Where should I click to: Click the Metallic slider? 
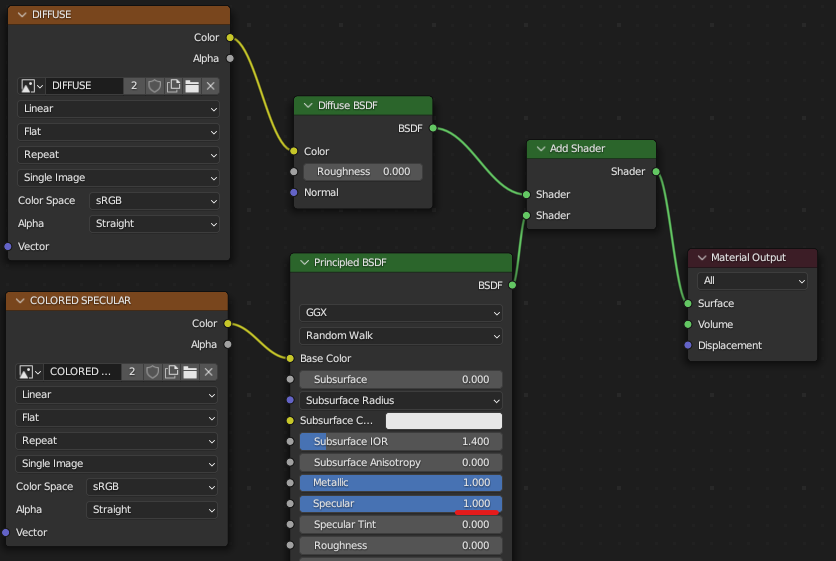click(401, 483)
